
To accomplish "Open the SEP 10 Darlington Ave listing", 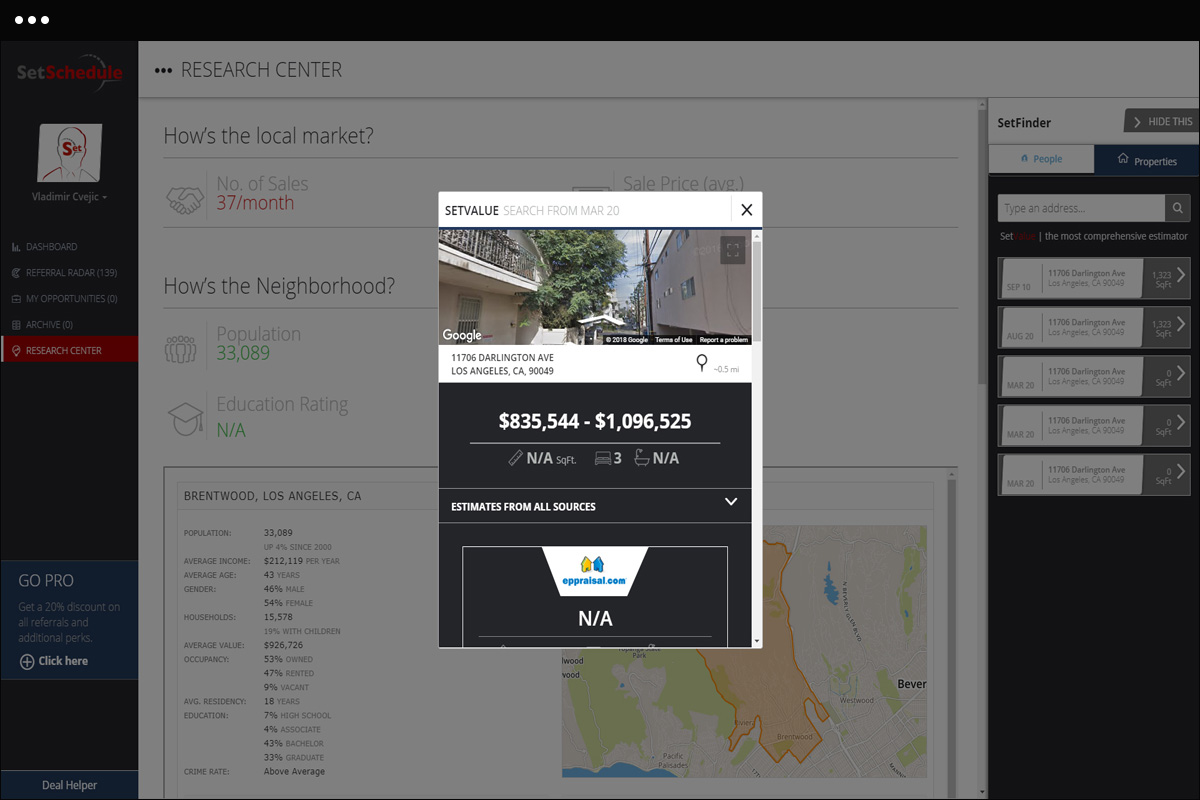I will coord(1094,278).
